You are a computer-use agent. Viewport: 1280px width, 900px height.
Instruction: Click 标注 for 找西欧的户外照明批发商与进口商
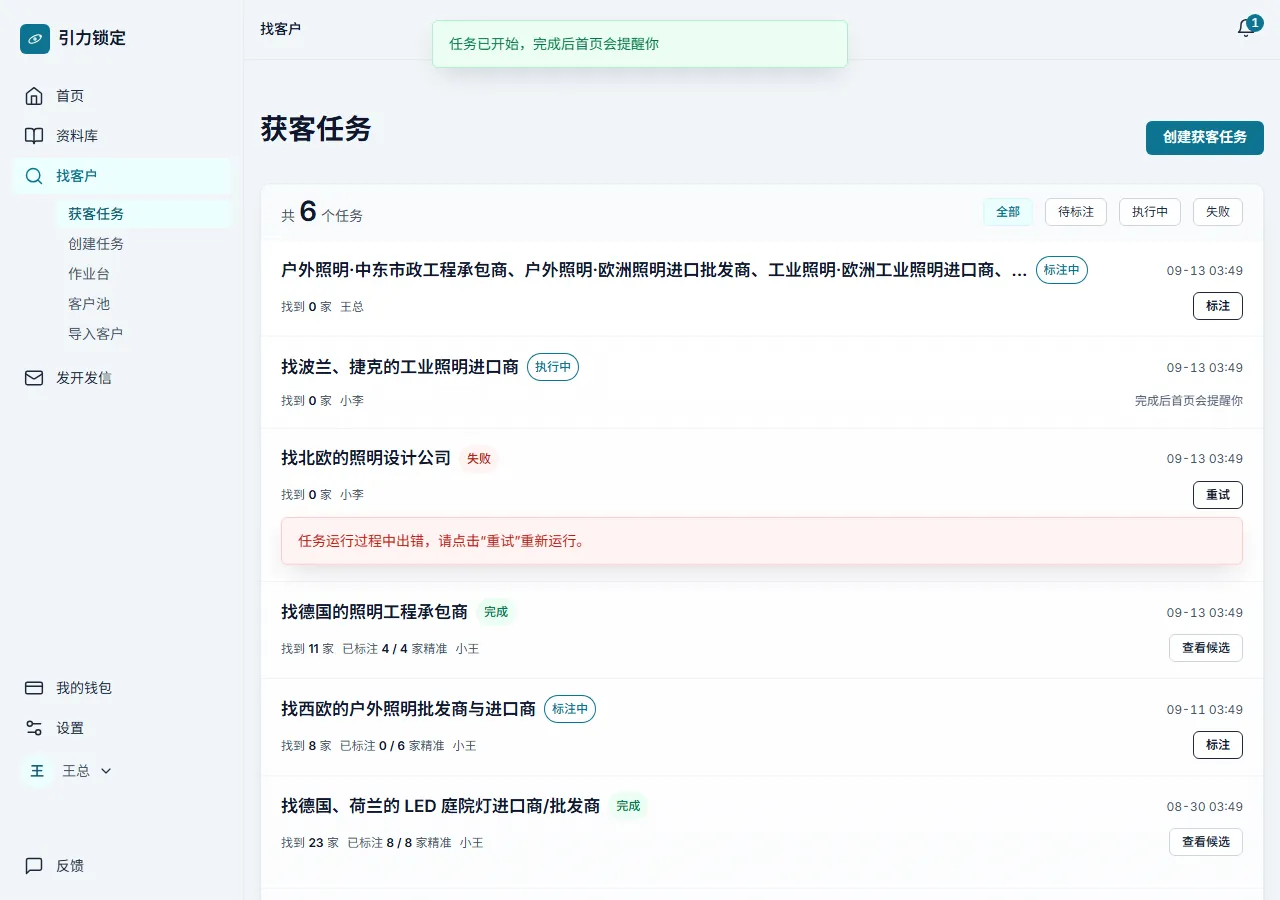(1218, 745)
